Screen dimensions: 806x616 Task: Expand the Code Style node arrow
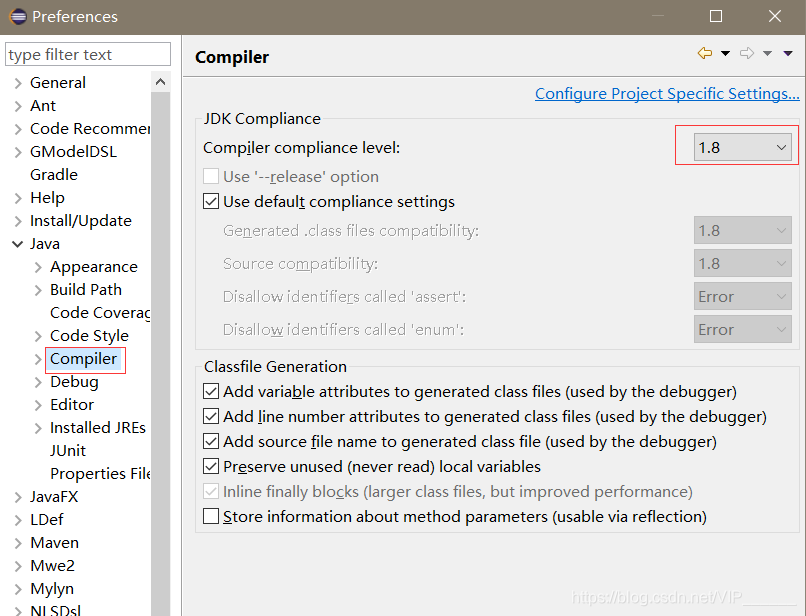coord(38,336)
